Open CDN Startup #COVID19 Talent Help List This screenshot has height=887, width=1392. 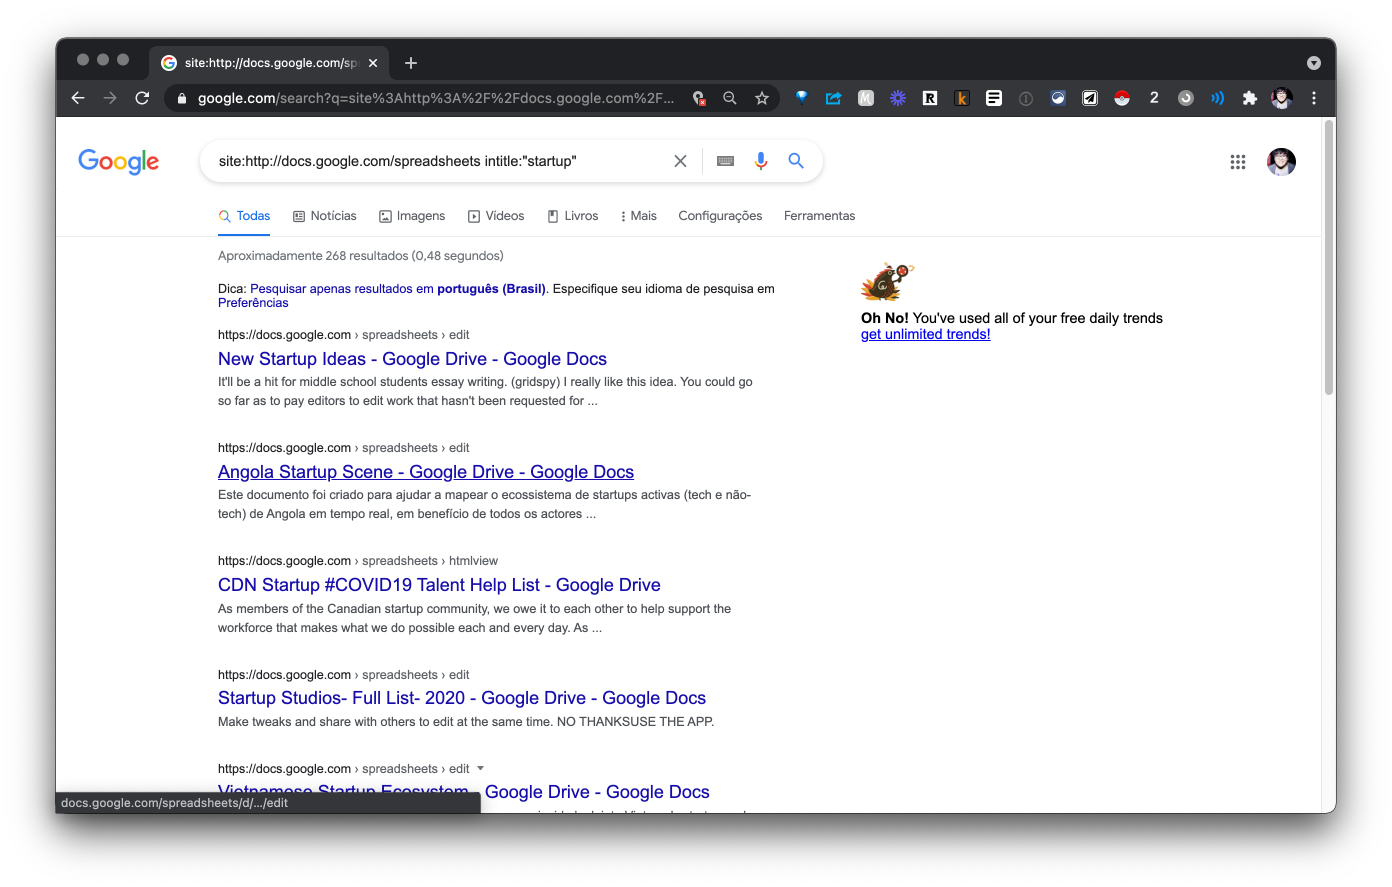[x=439, y=585]
